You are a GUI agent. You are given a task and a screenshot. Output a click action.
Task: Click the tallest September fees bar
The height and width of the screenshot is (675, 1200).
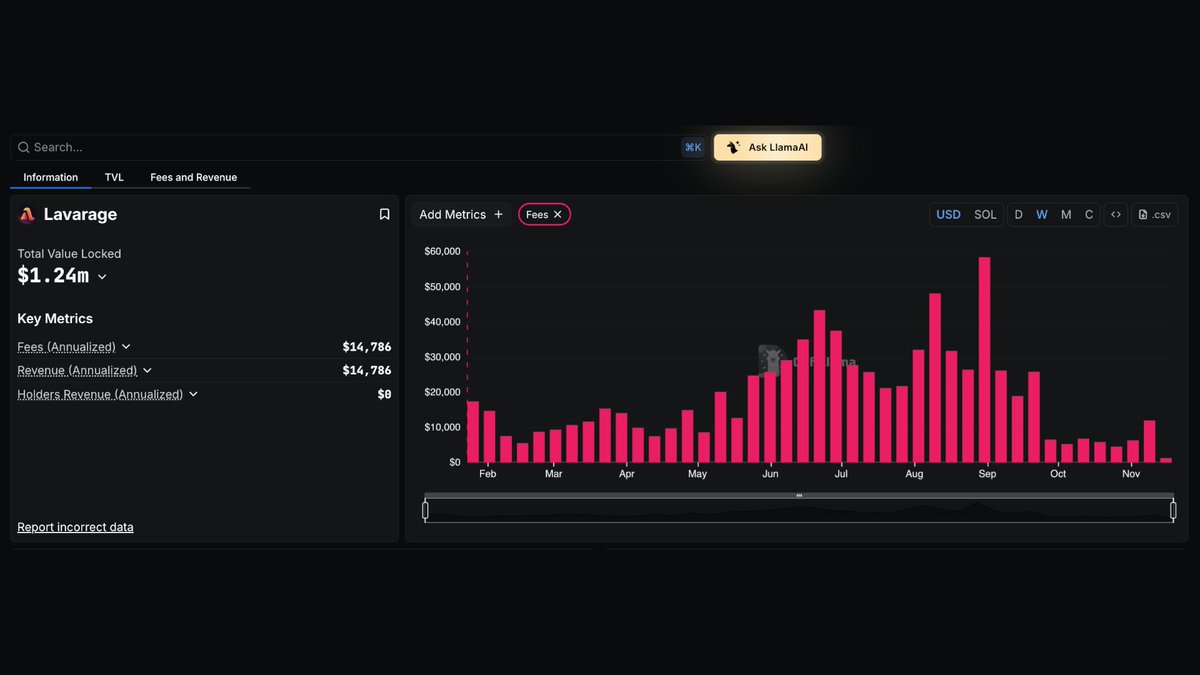coord(984,360)
